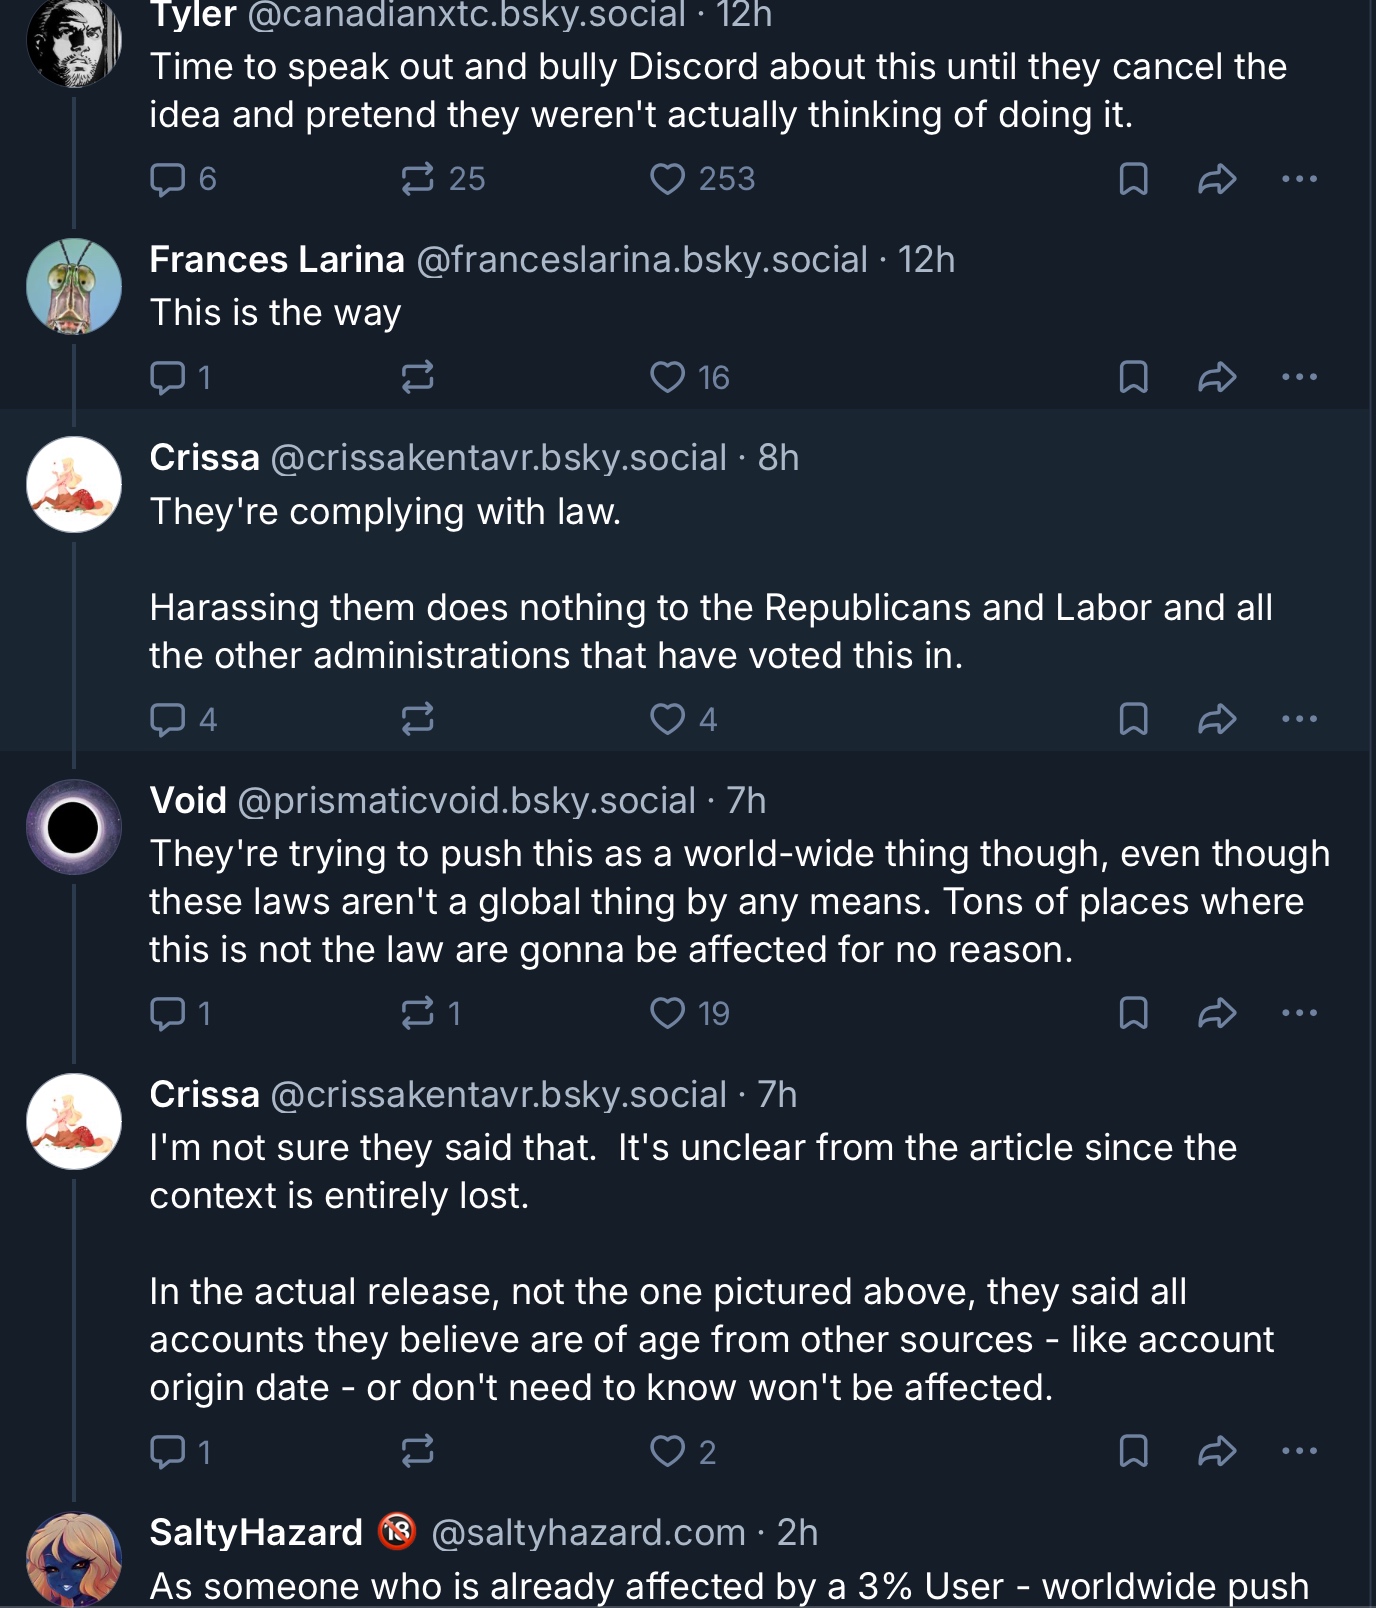This screenshot has width=1376, height=1608.
Task: Open more options on Frances Larina's post
Action: pos(1299,377)
